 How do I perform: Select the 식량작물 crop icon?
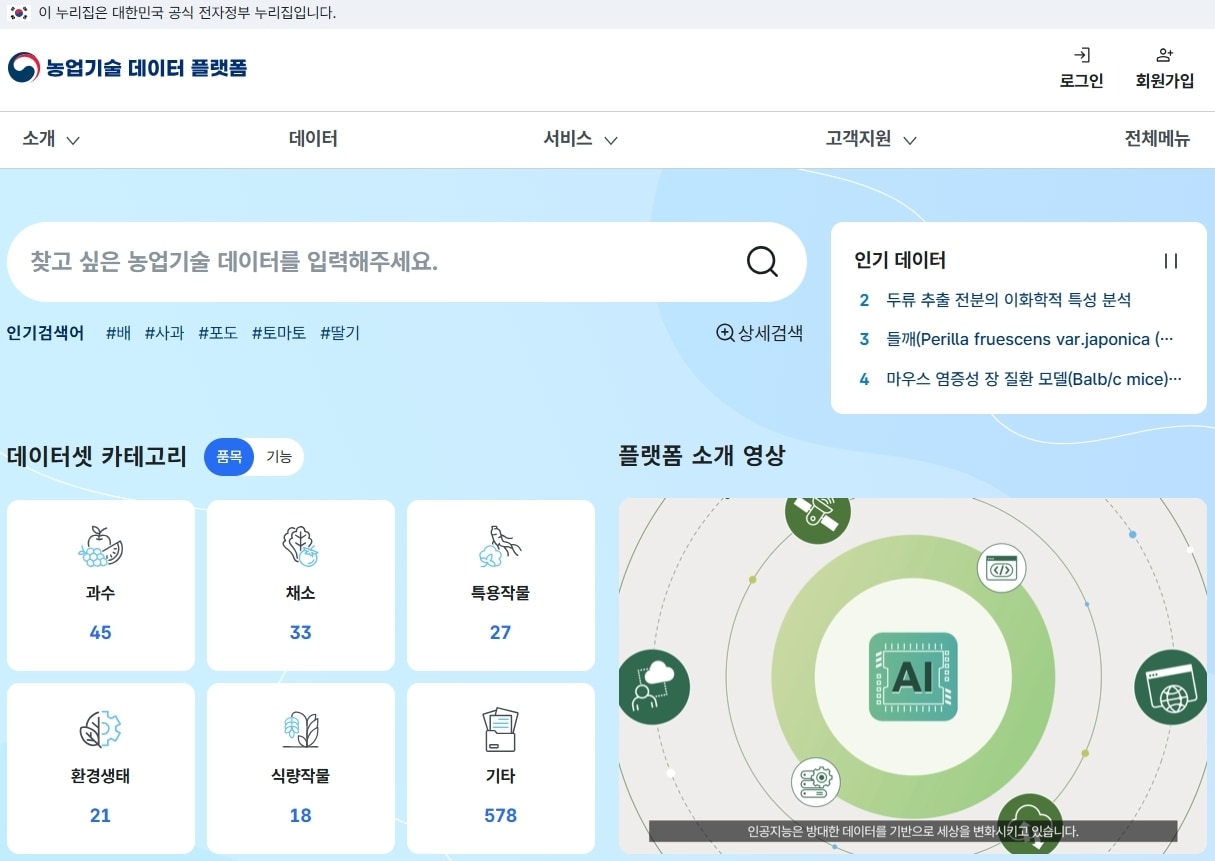300,730
